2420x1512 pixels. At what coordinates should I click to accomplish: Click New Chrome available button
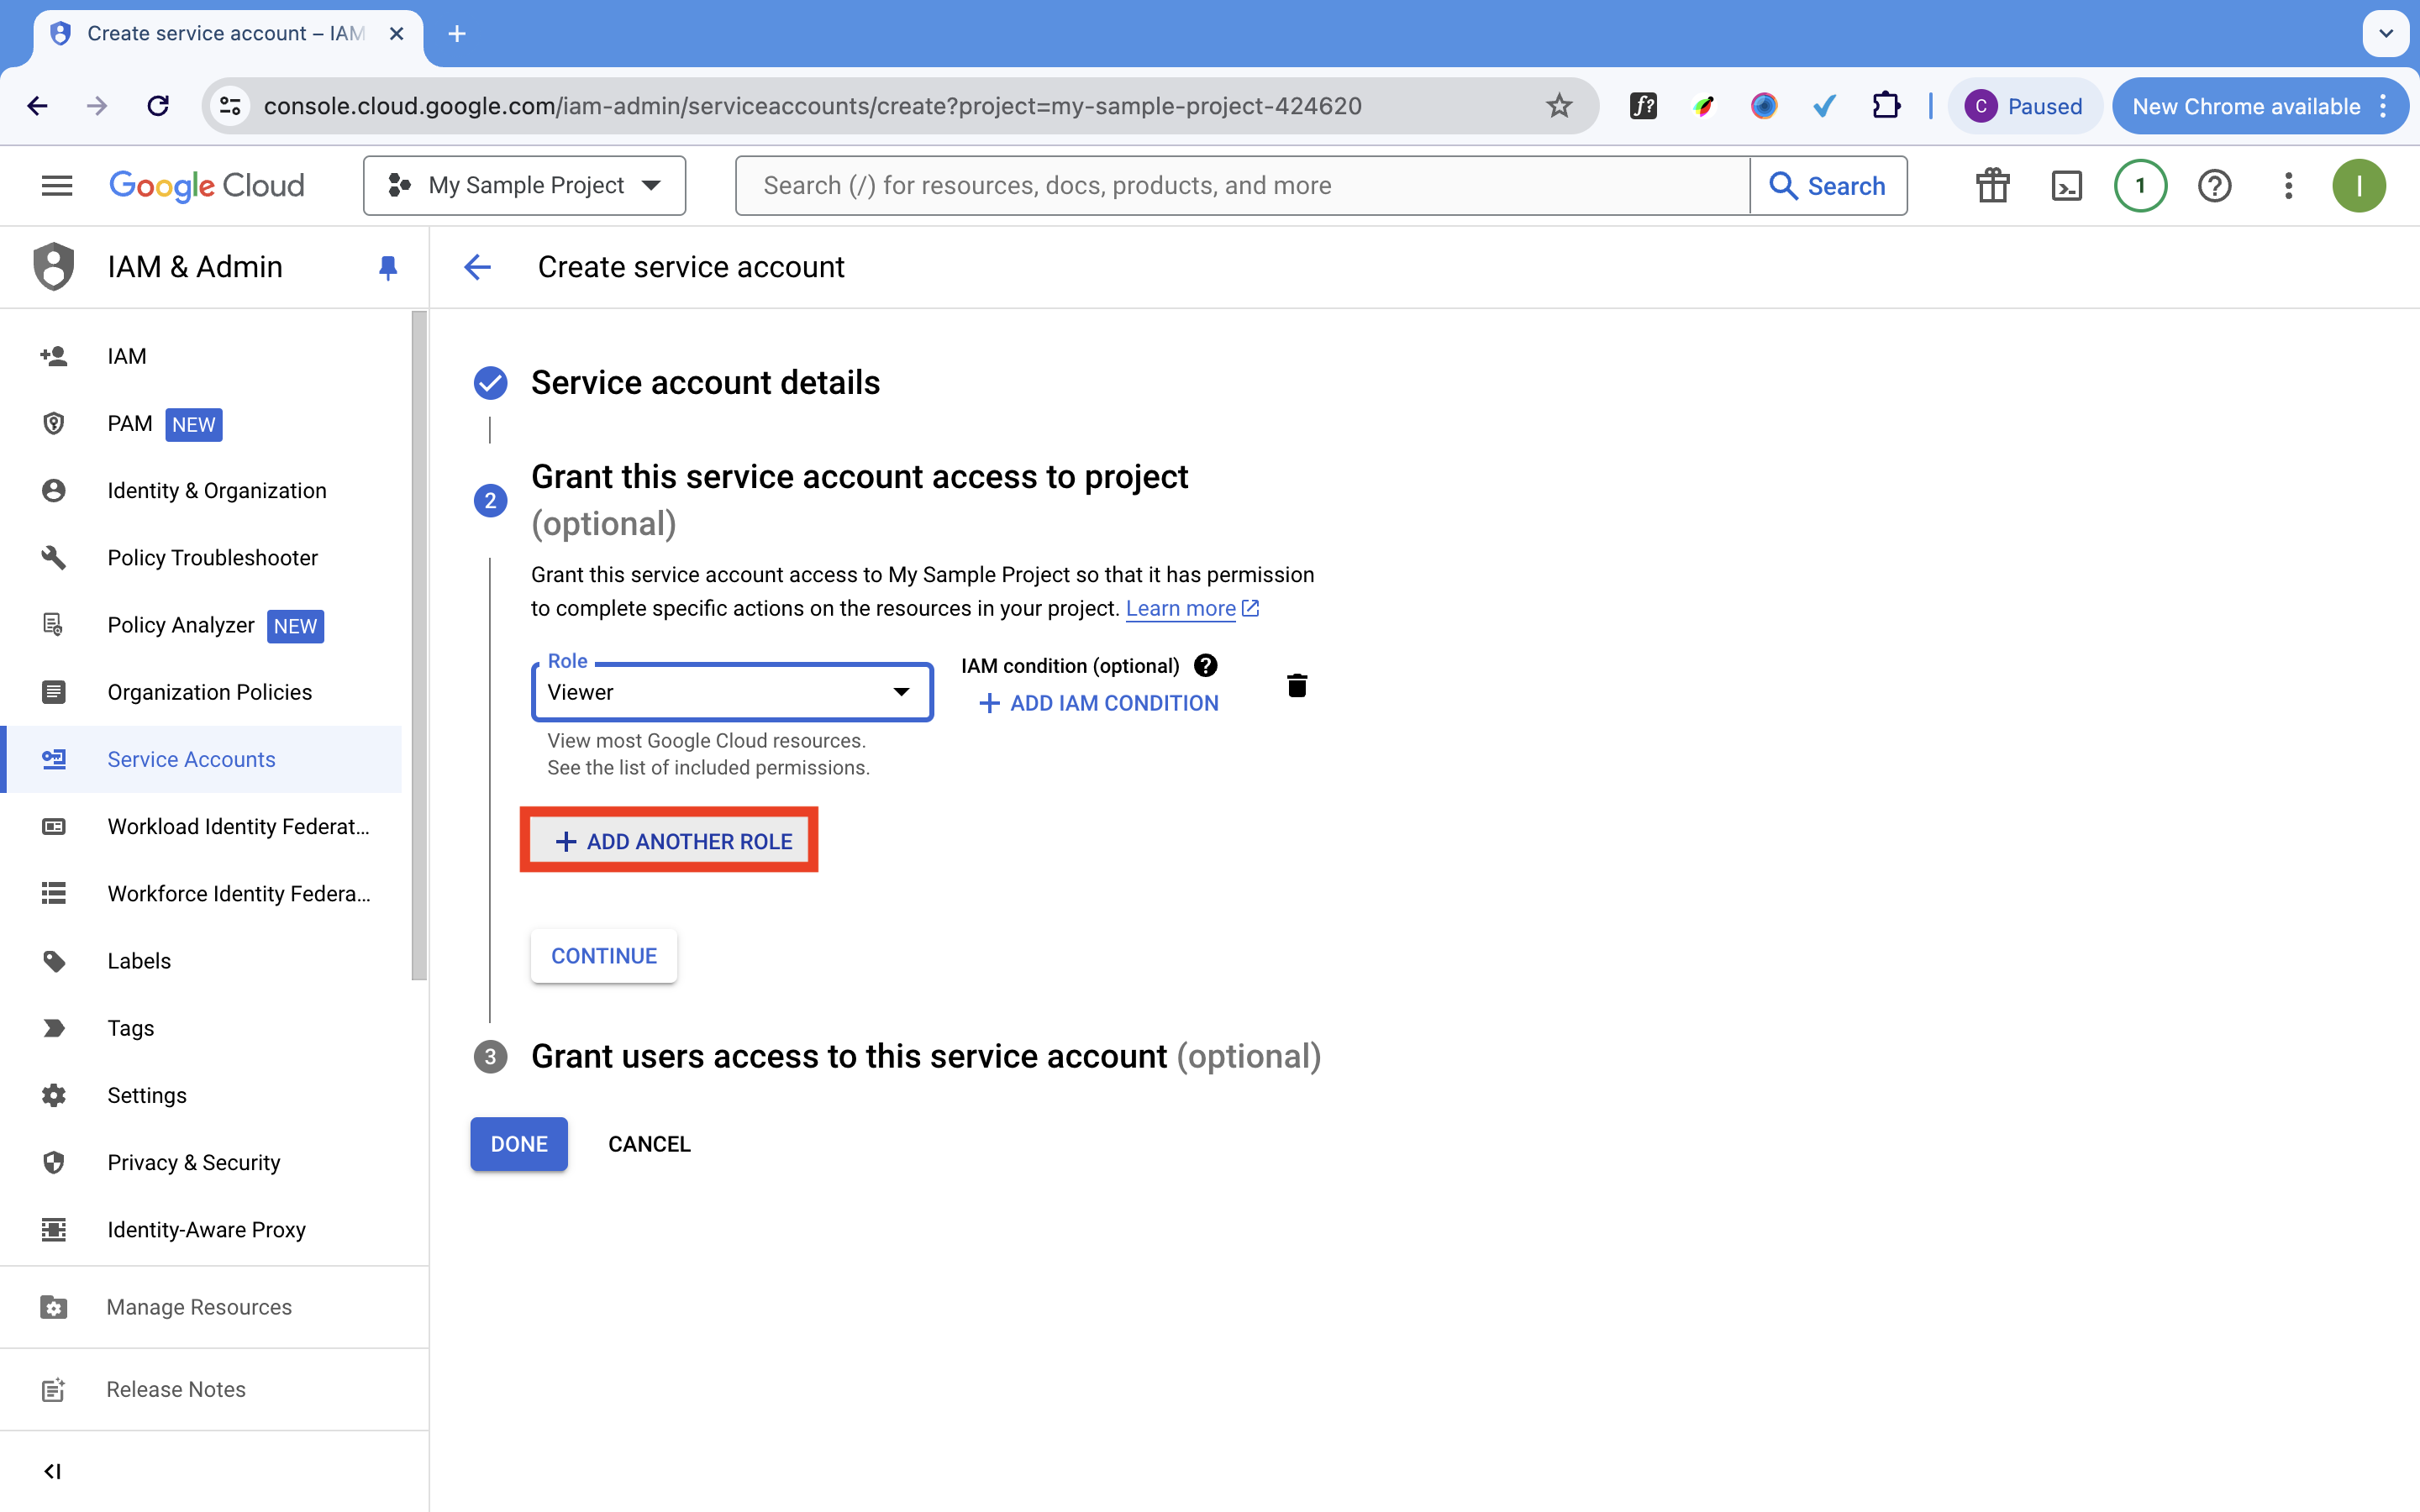[2259, 106]
